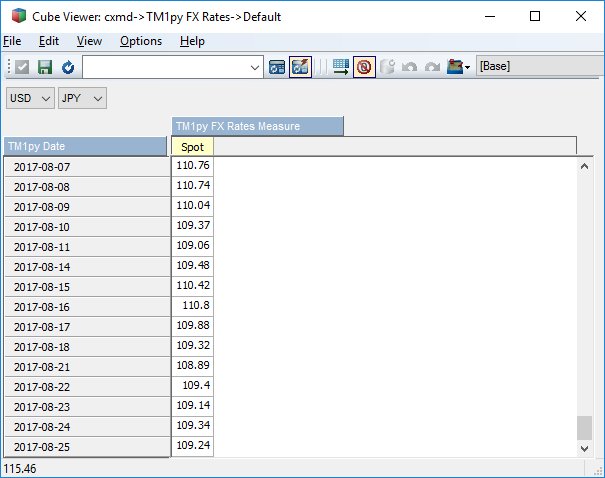Click the export grid arrow icon
Viewport: 605px width, 478px height.
point(341,67)
